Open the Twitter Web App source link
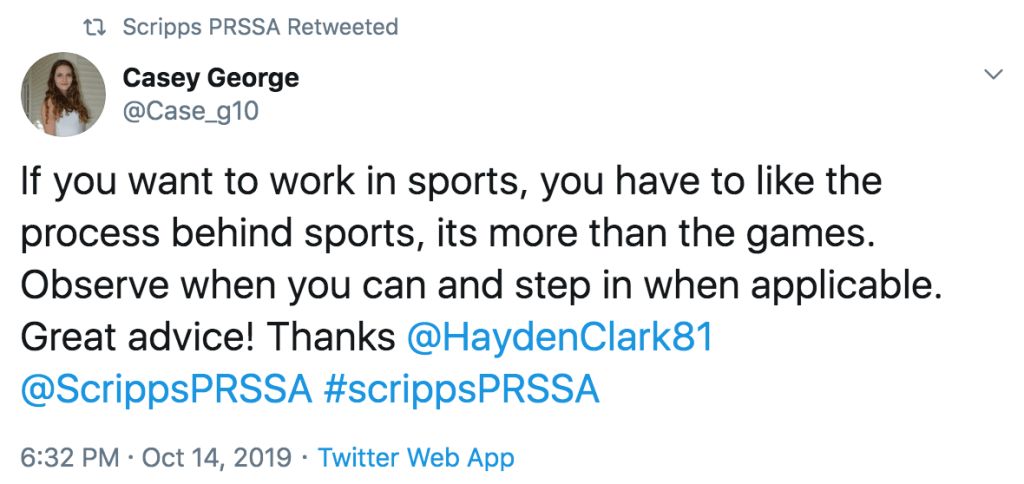Viewport: 1024px width, 484px height. pos(416,459)
